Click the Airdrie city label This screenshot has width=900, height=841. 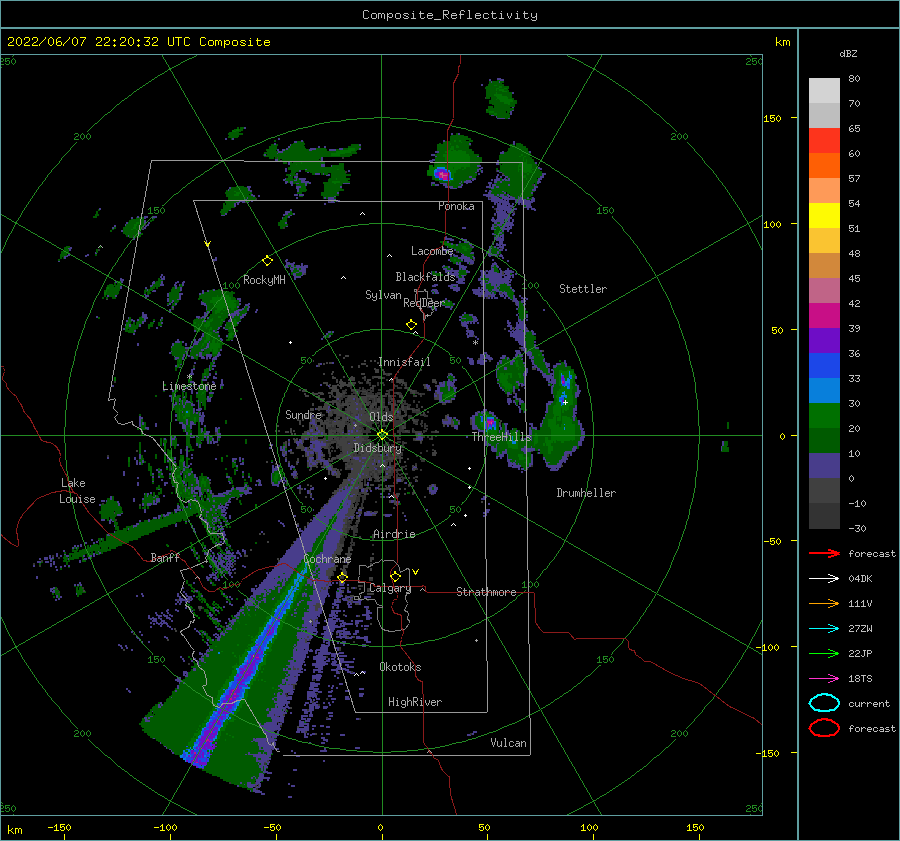coord(394,534)
